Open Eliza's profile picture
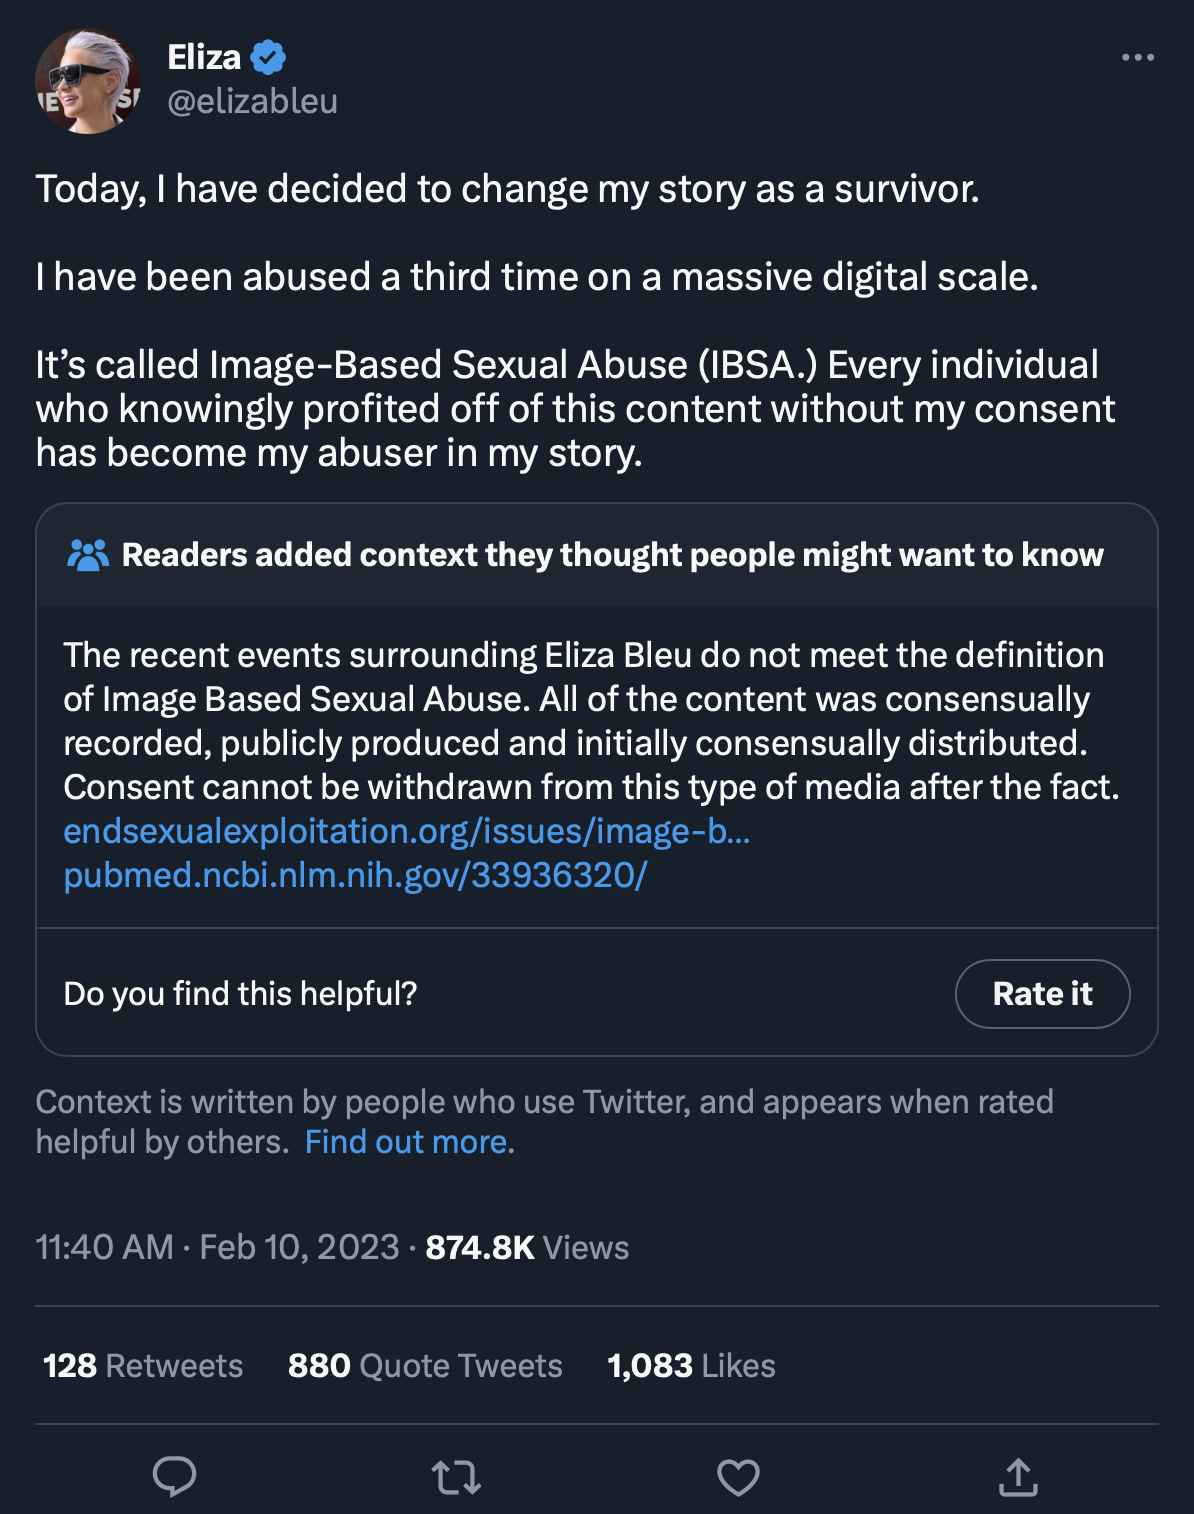 [x=88, y=81]
